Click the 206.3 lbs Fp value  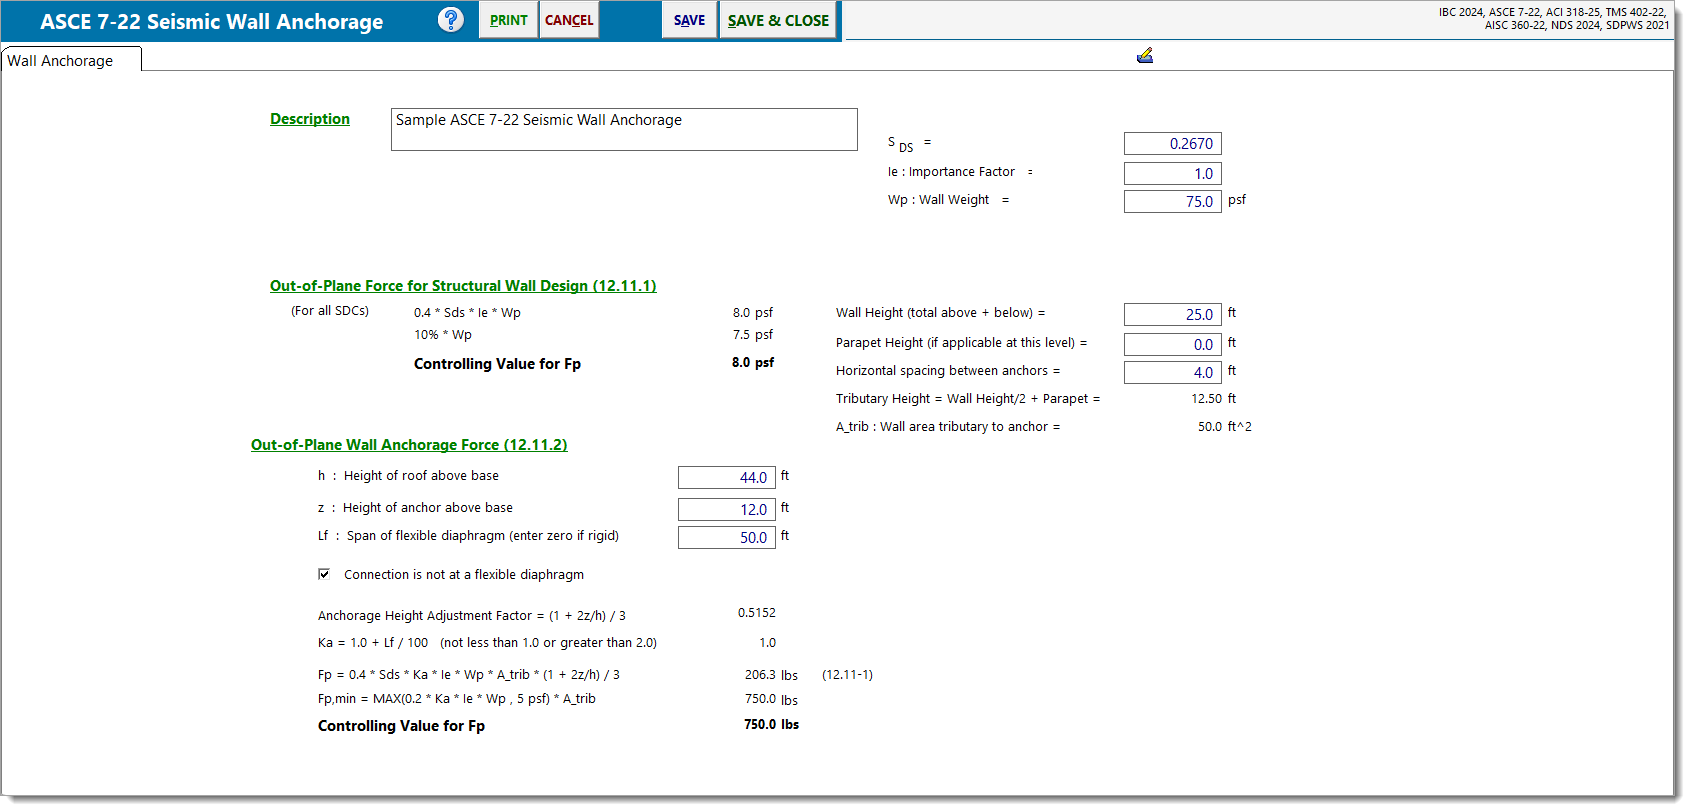point(771,675)
